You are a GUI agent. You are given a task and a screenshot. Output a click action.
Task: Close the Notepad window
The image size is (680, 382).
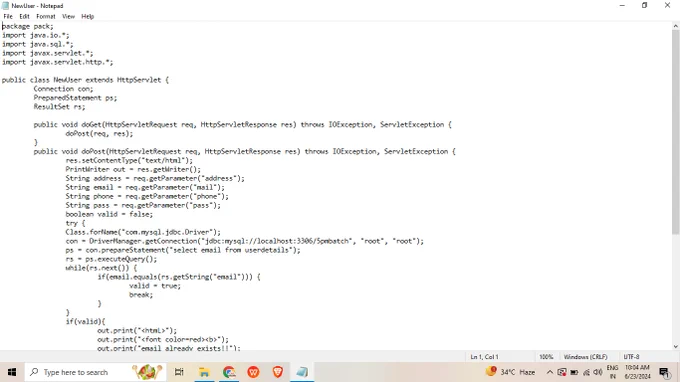pos(667,6)
